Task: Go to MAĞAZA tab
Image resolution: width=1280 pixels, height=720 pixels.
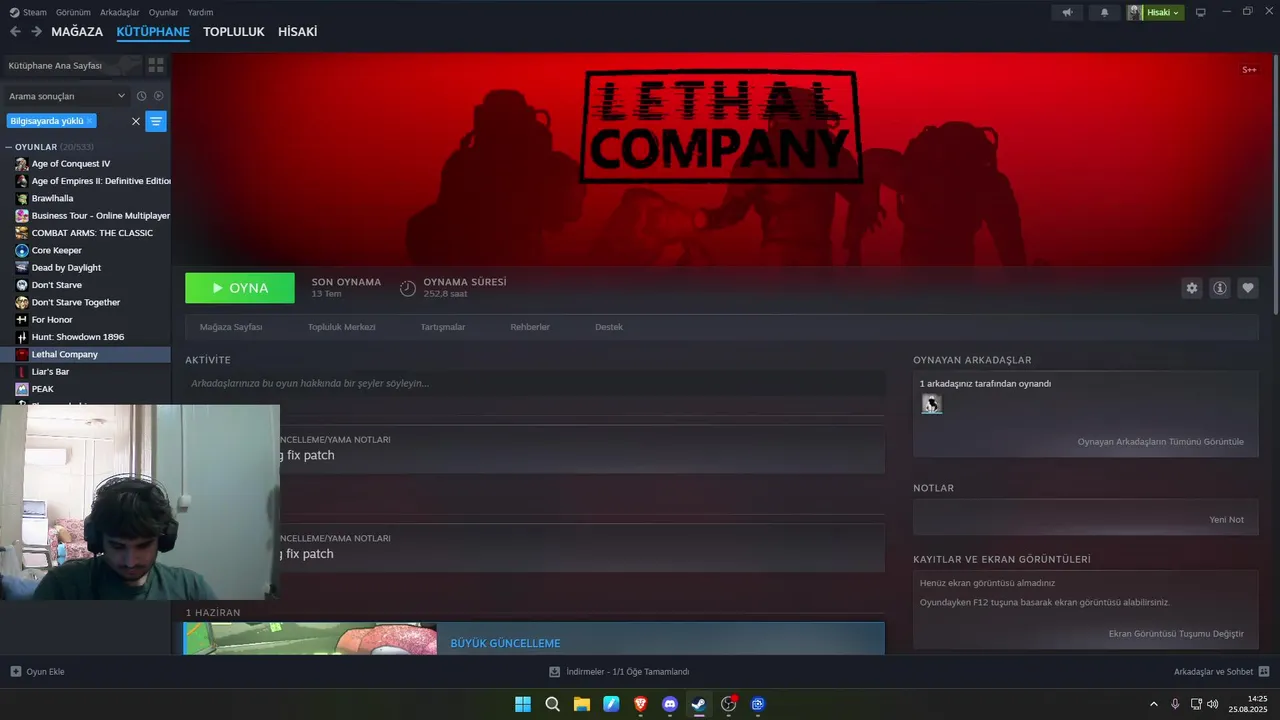Action: click(77, 32)
